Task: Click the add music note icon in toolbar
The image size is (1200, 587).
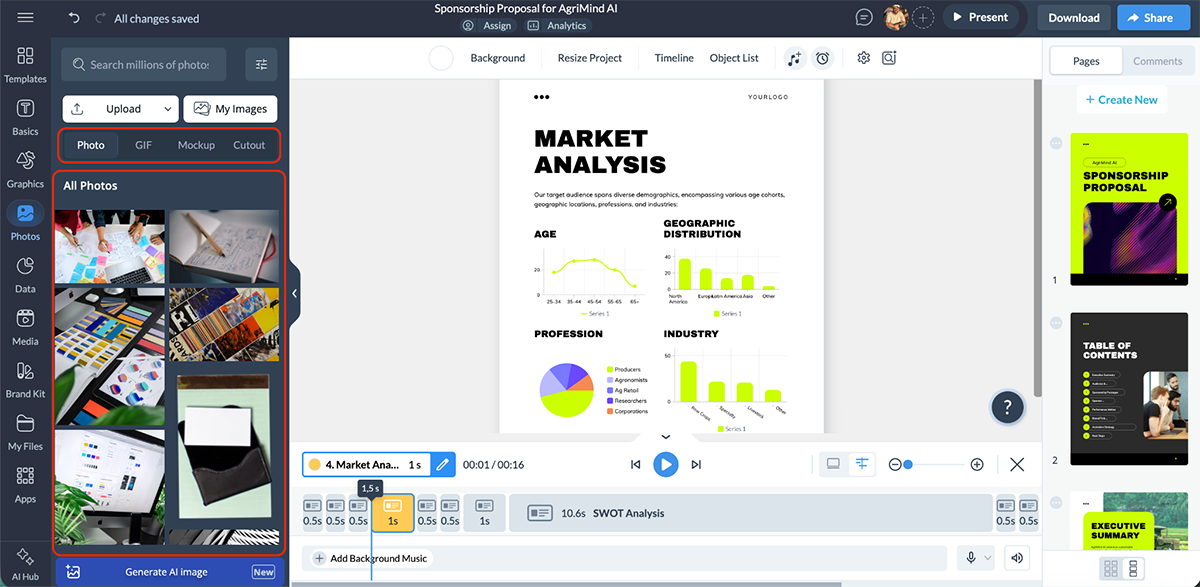Action: click(795, 58)
